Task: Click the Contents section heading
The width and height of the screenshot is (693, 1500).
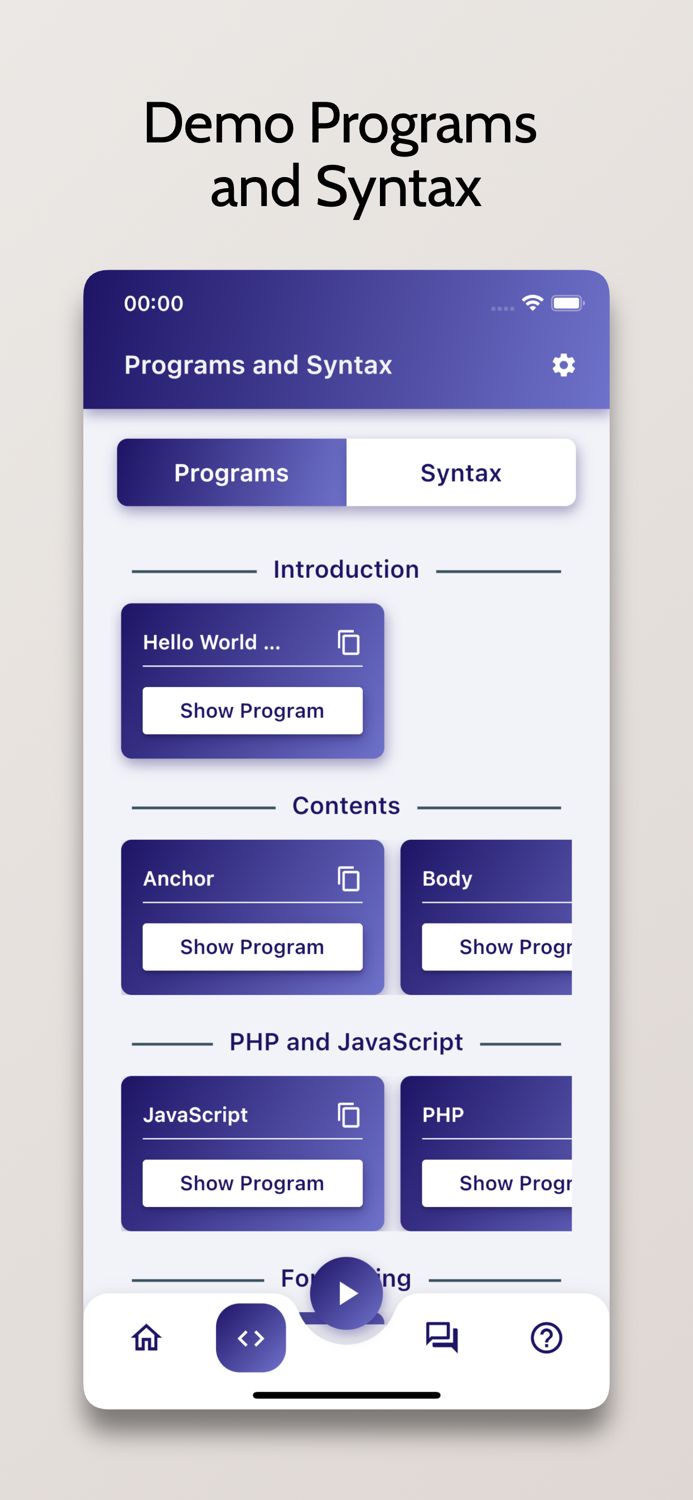Action: pyautogui.click(x=346, y=805)
